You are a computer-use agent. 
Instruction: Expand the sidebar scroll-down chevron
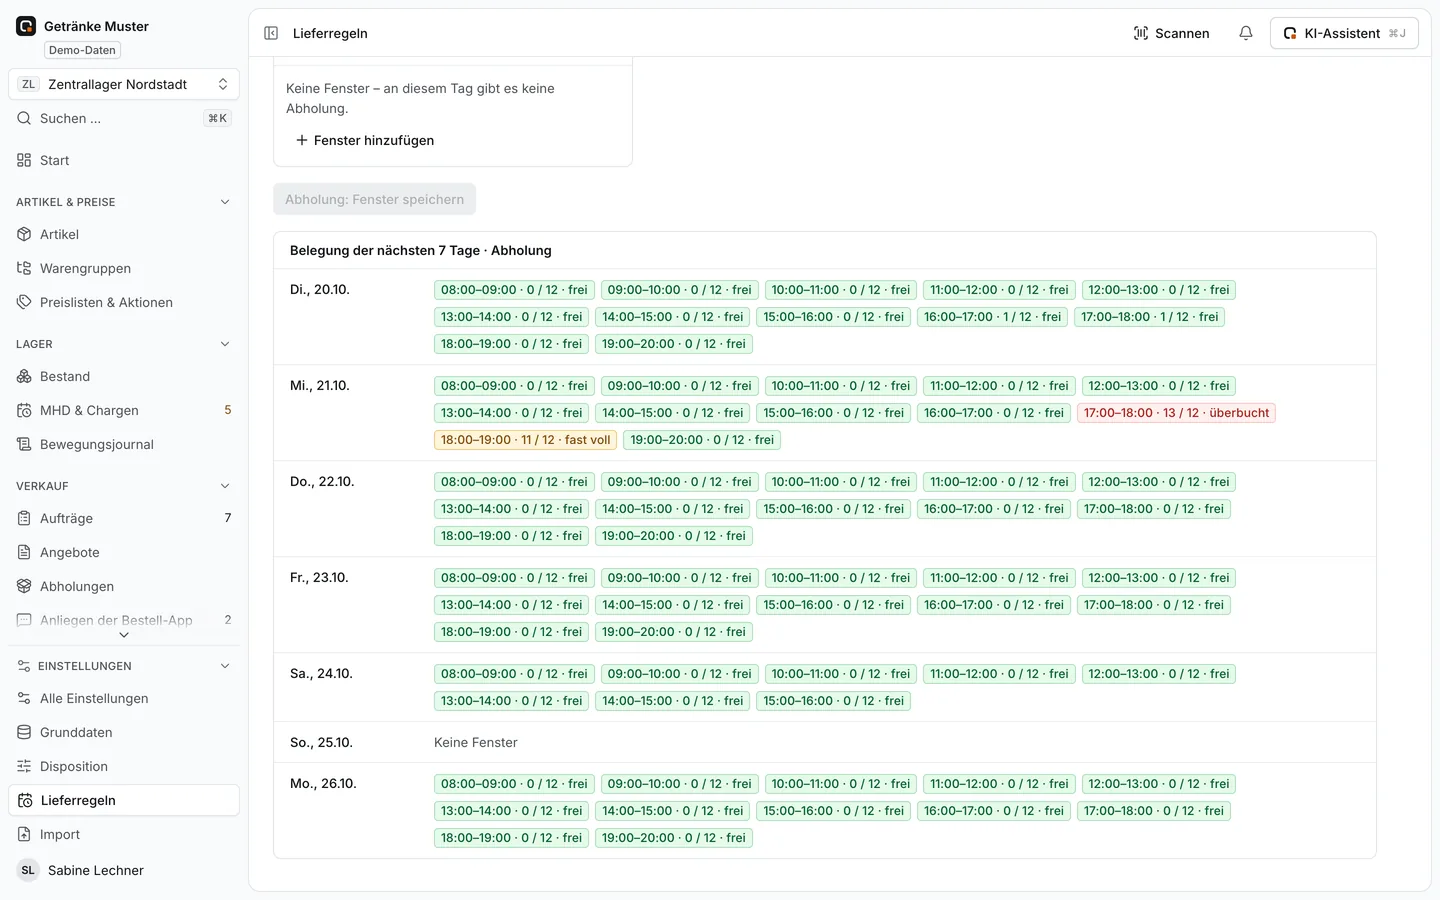pos(124,635)
